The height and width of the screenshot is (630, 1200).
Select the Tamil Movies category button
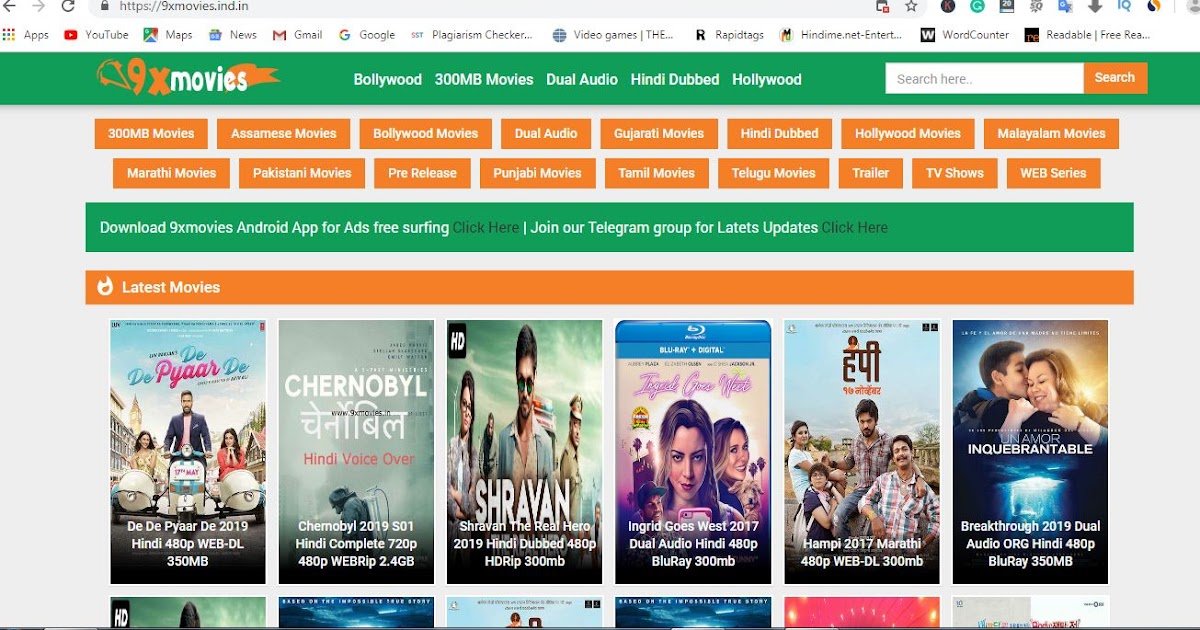(657, 173)
